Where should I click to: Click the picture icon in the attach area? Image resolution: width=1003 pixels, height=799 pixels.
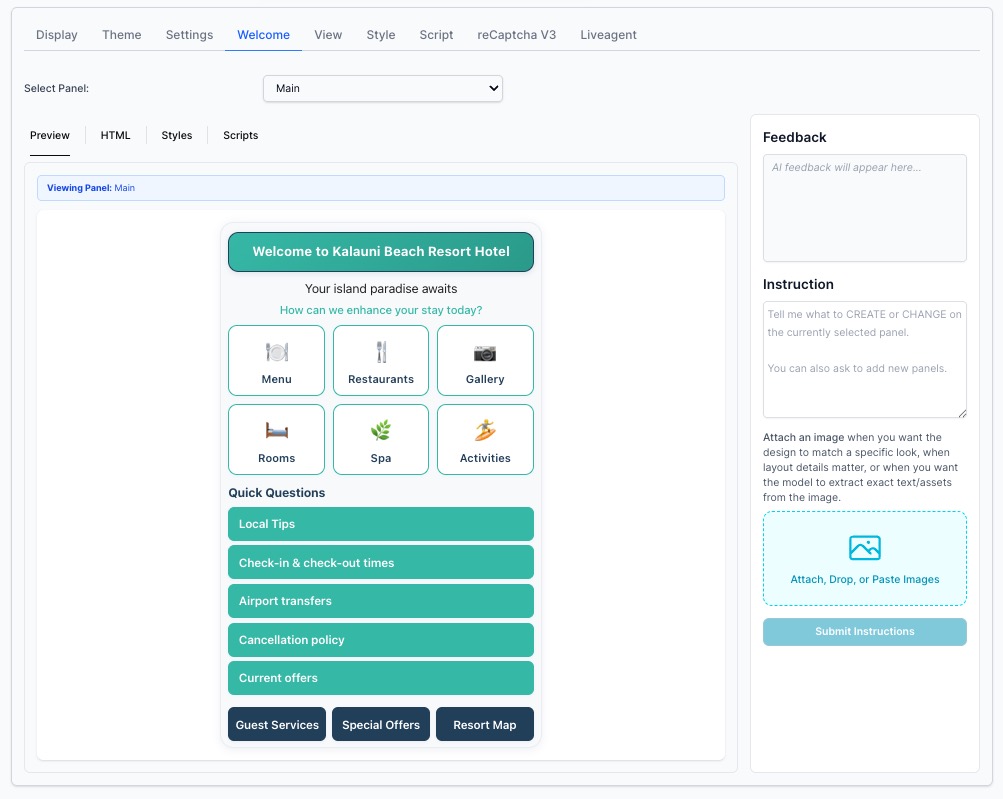[x=864, y=545]
